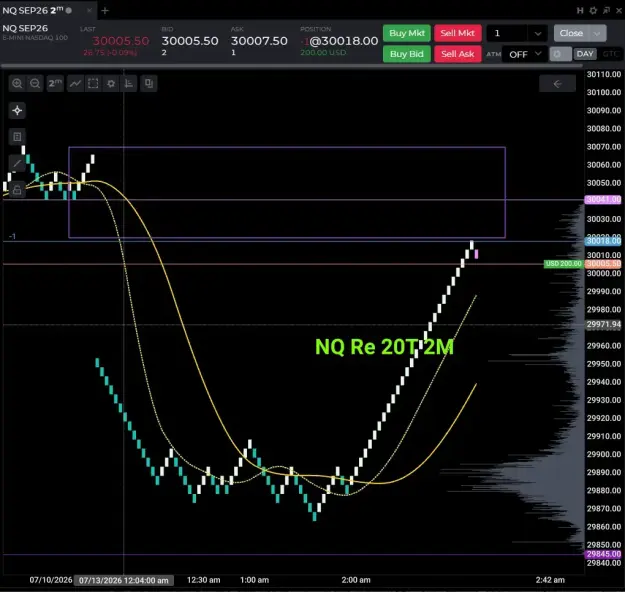Open the indicators bar-chart axis icon
Viewport: 625px width, 592px height.
pyautogui.click(x=129, y=84)
